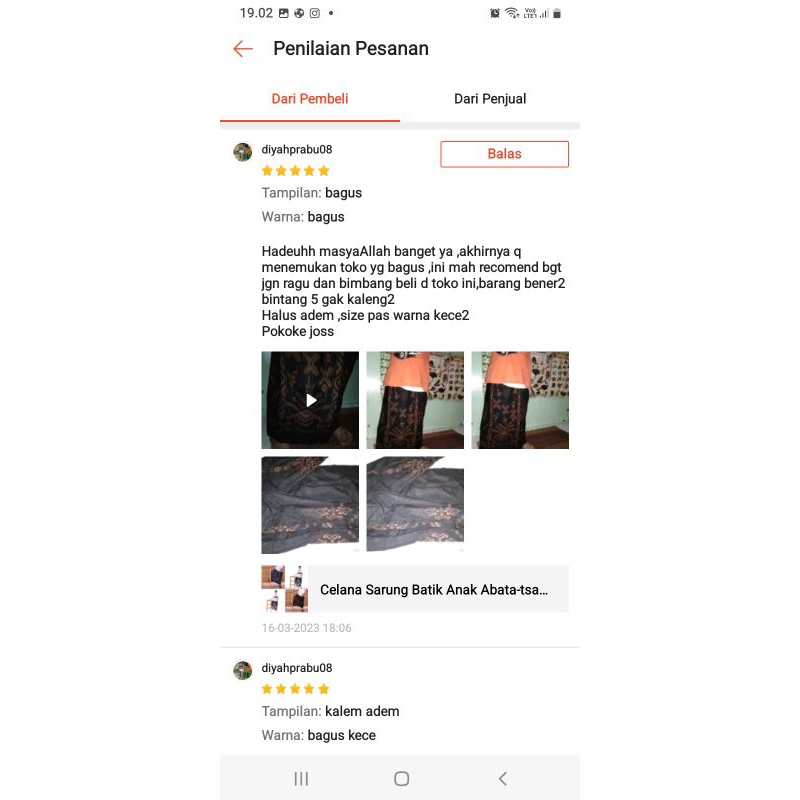Screen dimensions: 800x800
Task: Tap Android home navigation icon
Action: (x=402, y=779)
